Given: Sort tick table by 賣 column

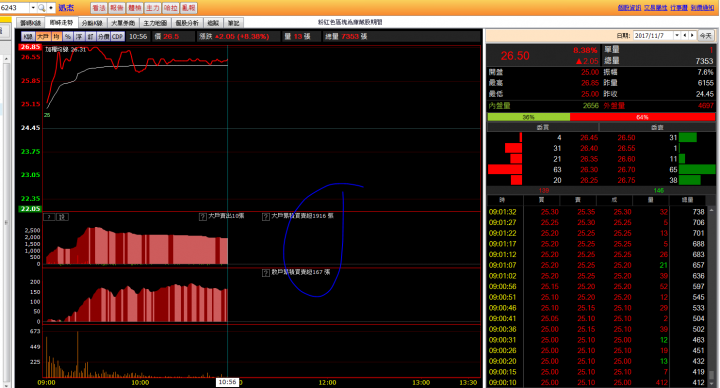Looking at the screenshot, I should click(x=578, y=200).
